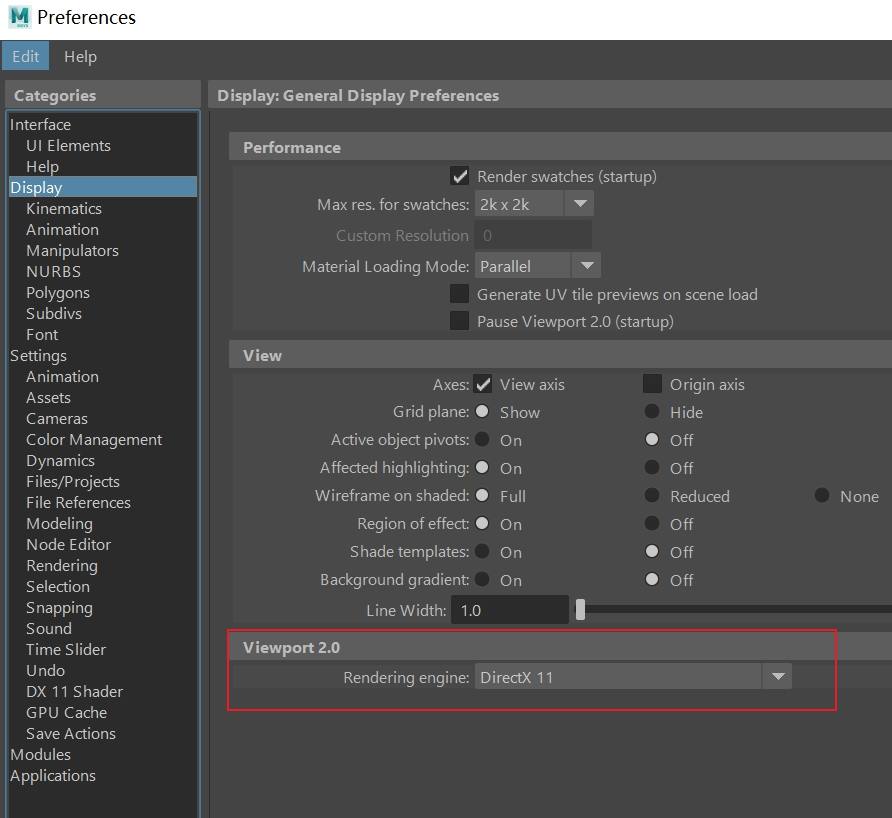Enable Generate UV tile previews on scene load
The image size is (892, 818).
pyautogui.click(x=459, y=294)
